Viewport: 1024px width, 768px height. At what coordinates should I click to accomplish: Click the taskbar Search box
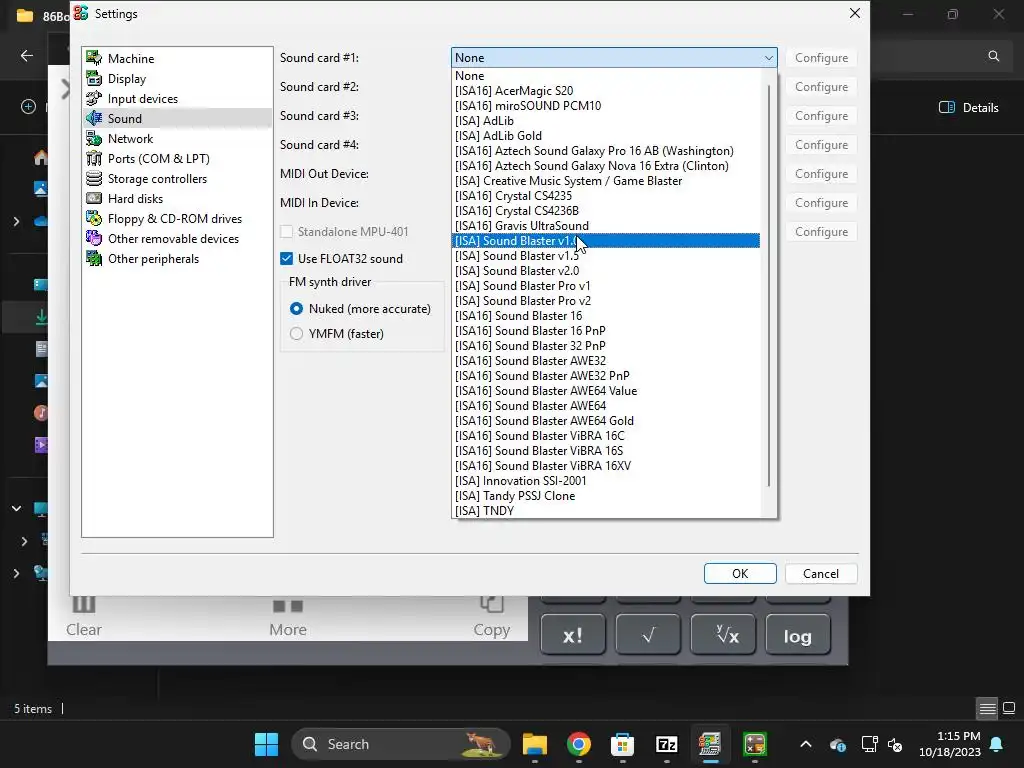pyautogui.click(x=400, y=744)
